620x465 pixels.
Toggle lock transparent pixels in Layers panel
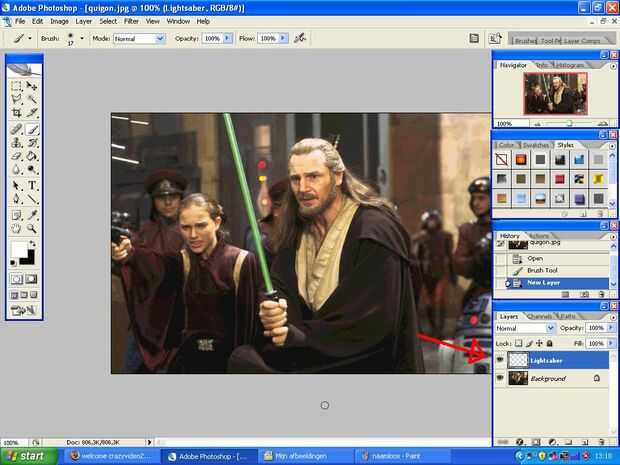tap(518, 343)
